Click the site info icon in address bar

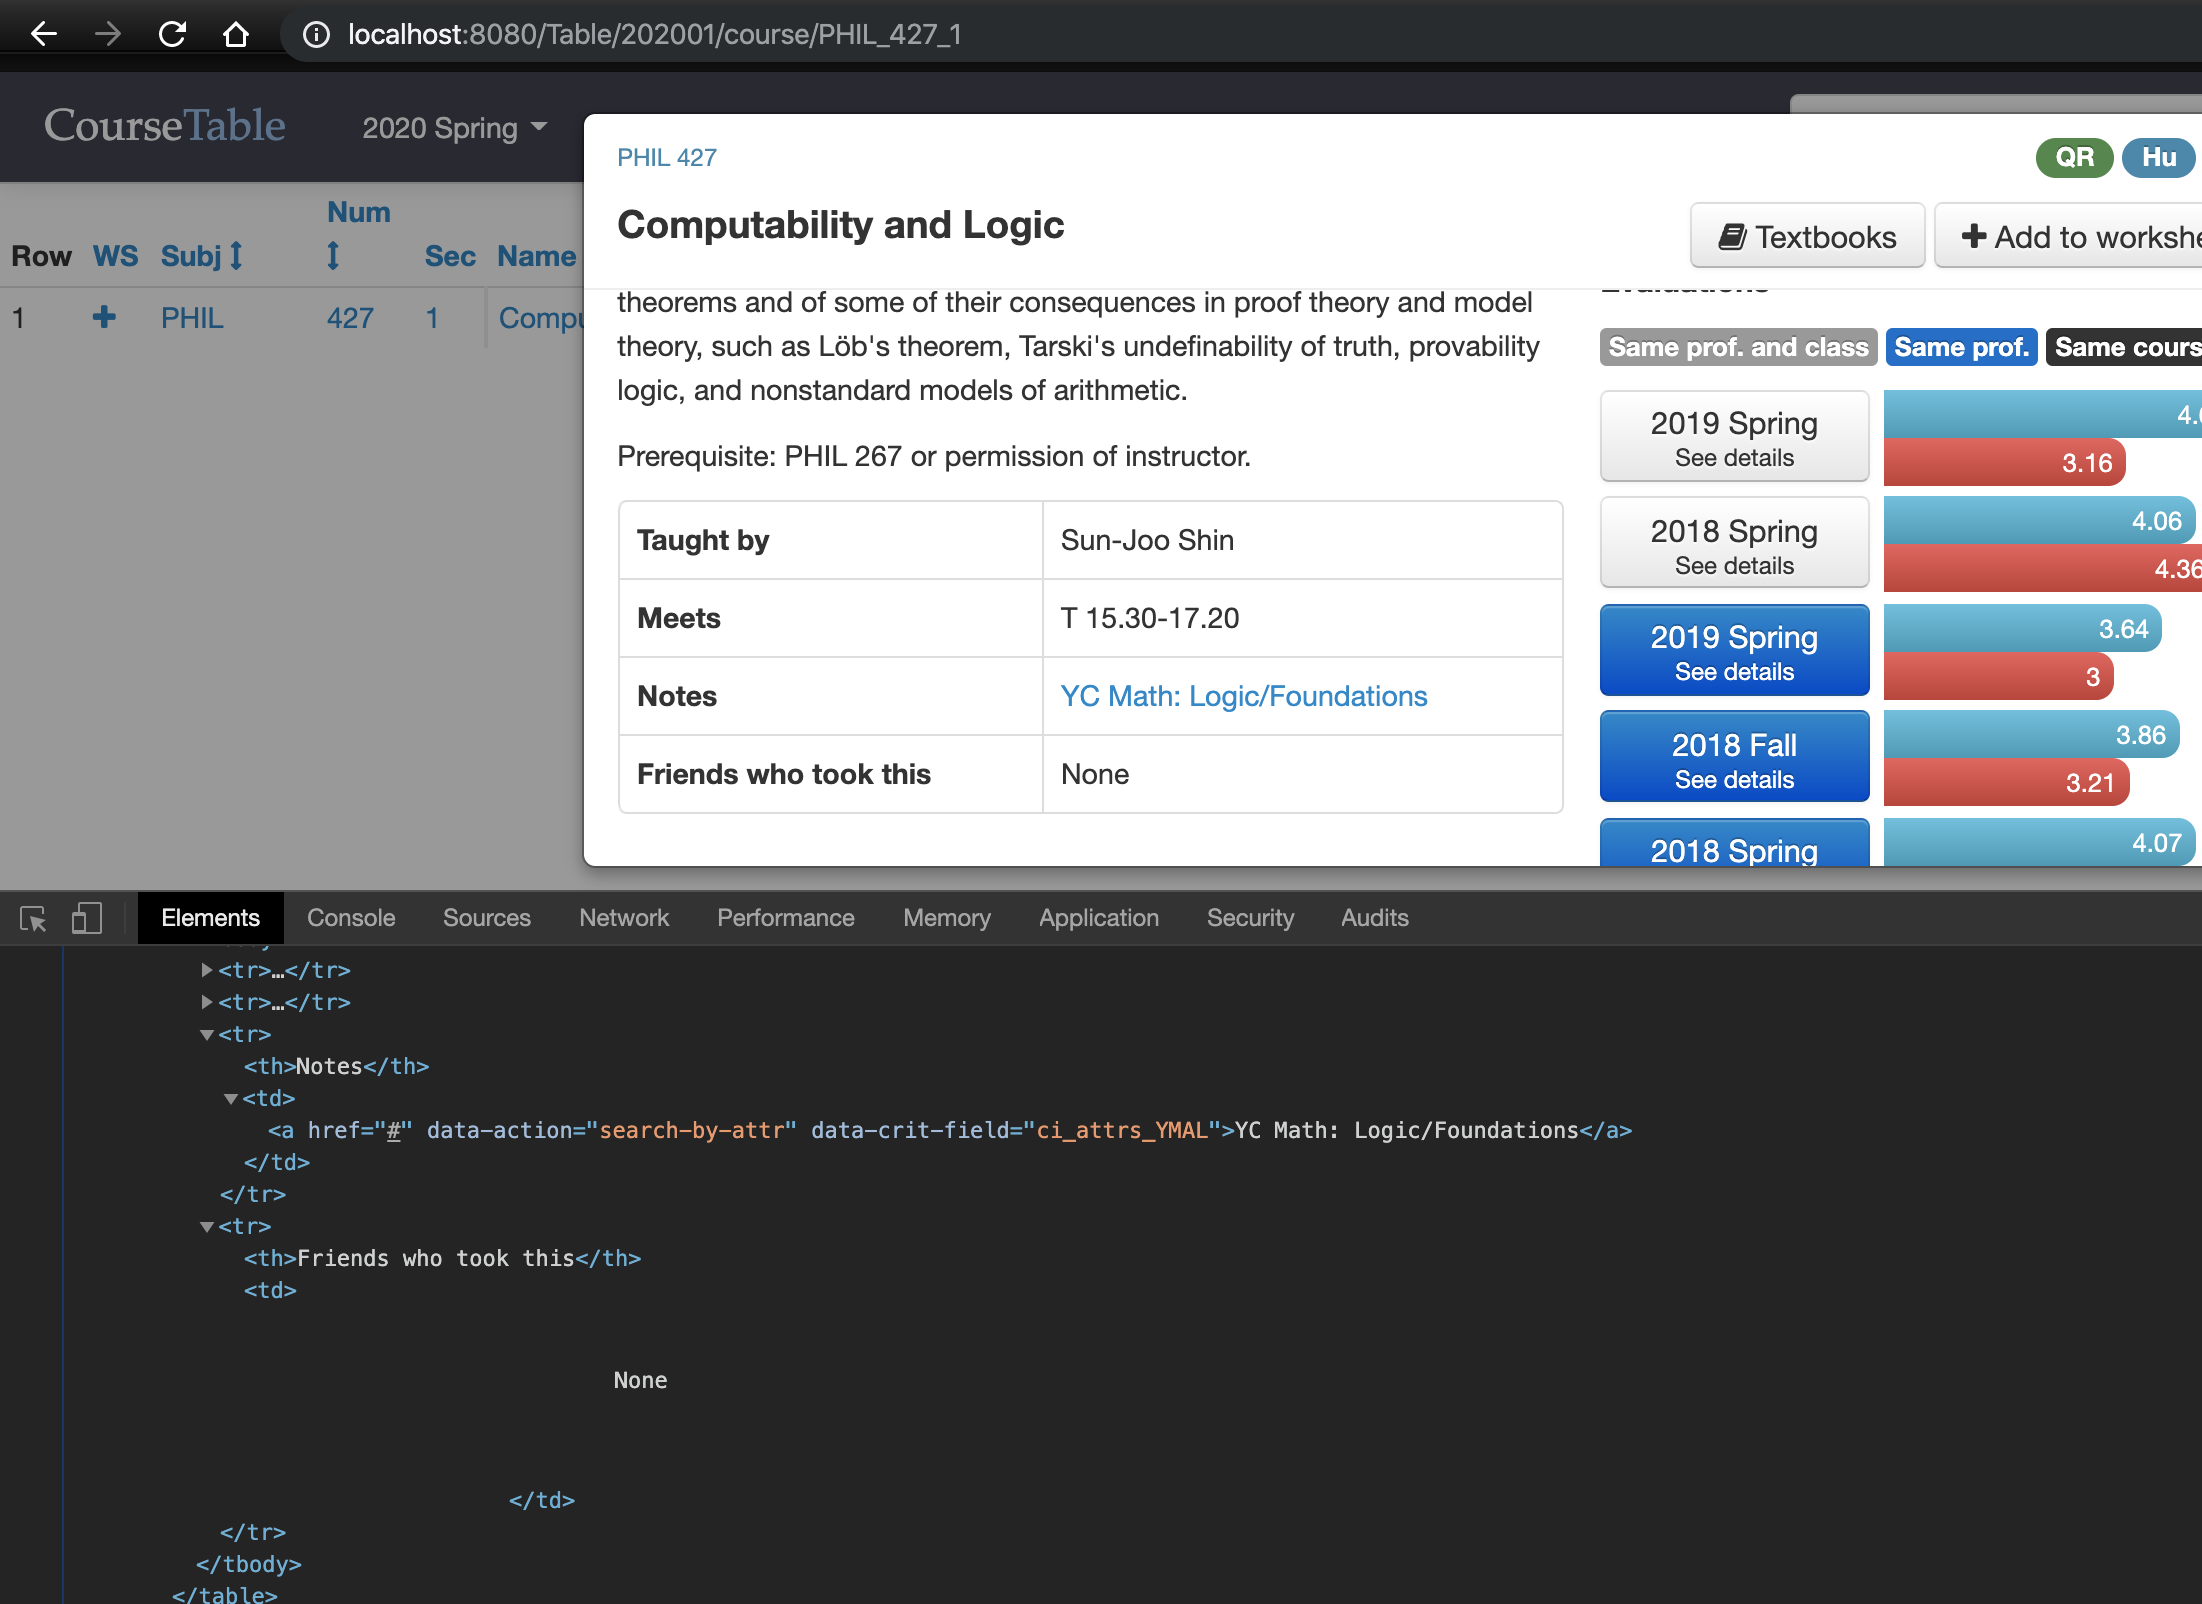[x=317, y=34]
